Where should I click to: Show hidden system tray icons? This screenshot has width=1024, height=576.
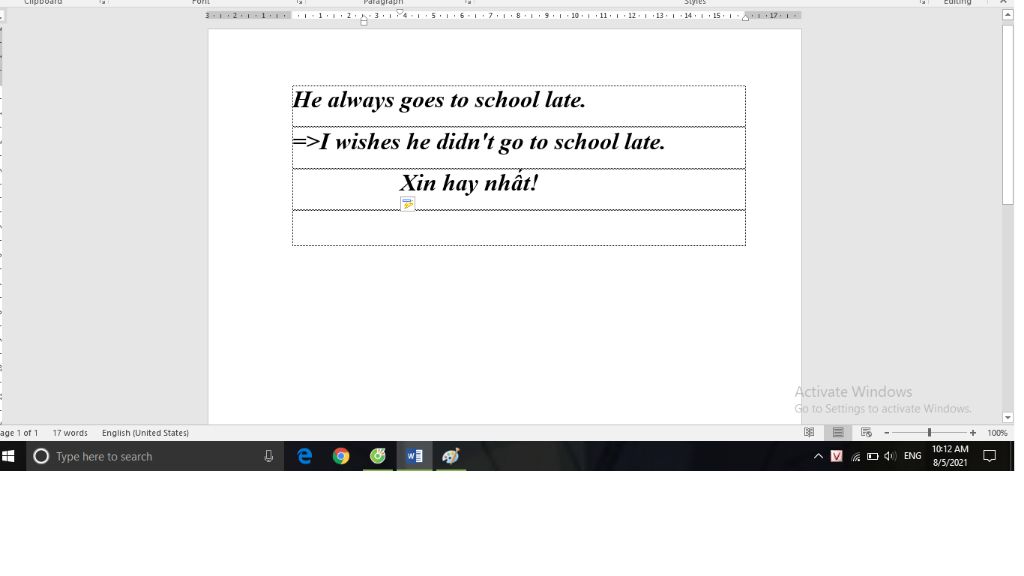[x=818, y=456]
